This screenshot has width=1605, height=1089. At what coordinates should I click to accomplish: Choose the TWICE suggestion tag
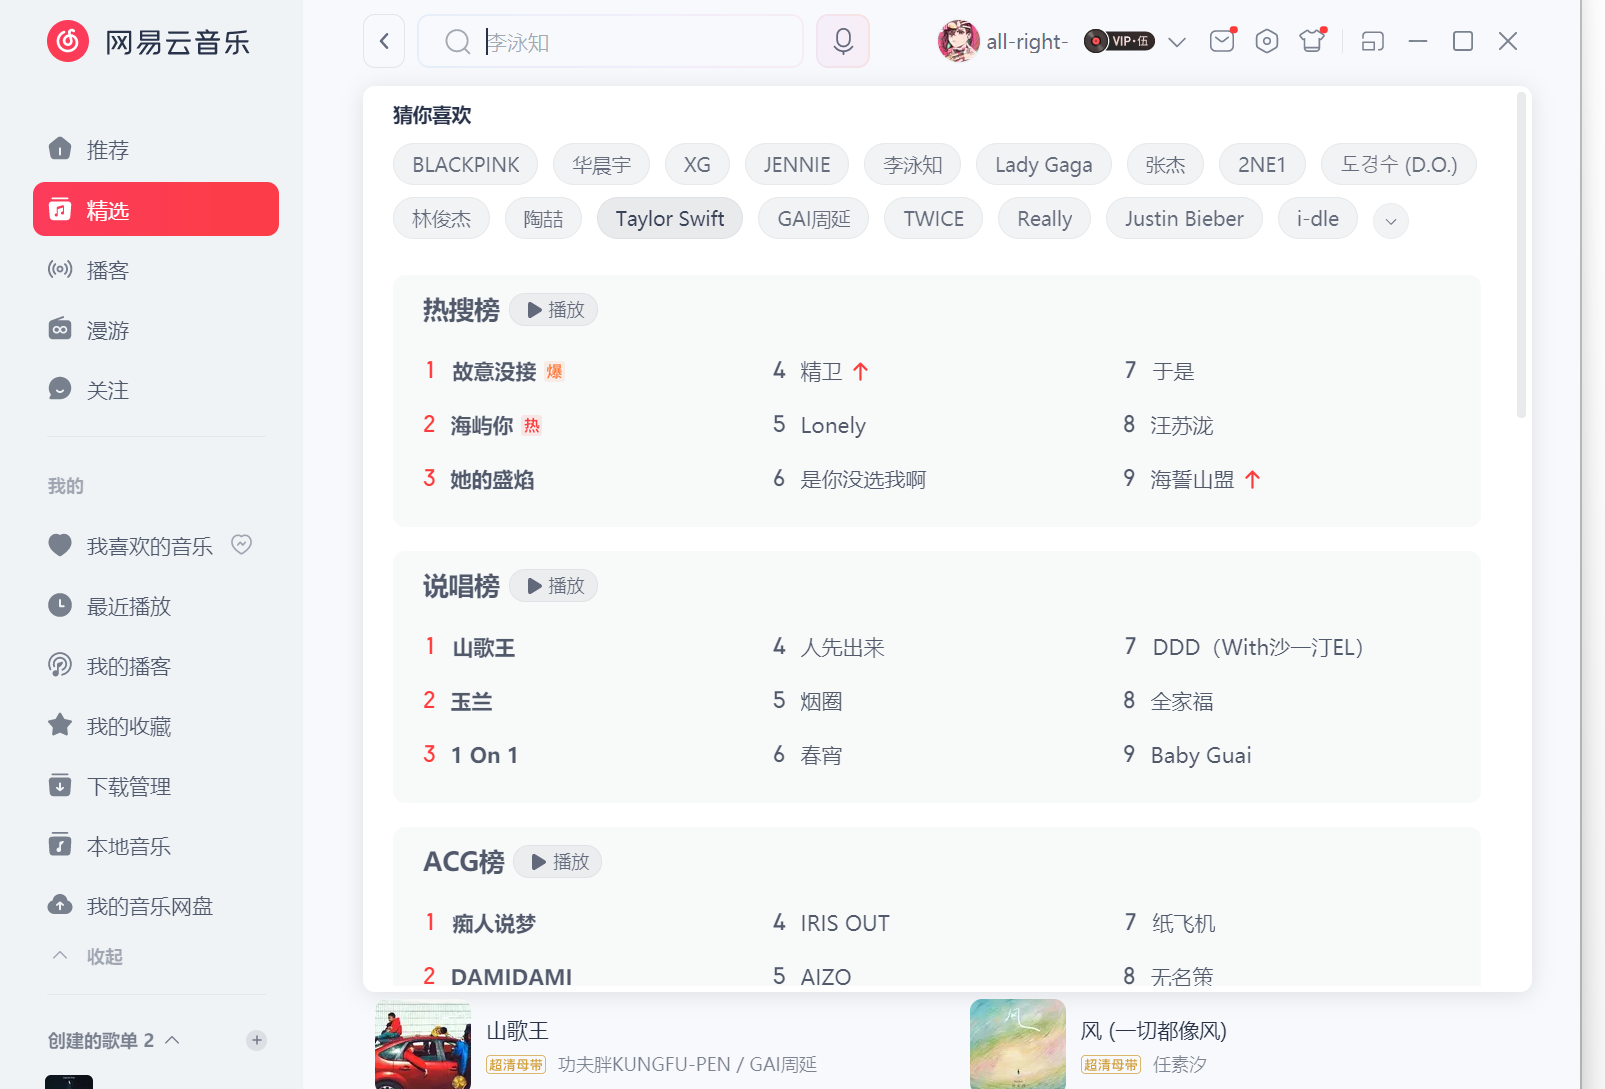pyautogui.click(x=934, y=219)
